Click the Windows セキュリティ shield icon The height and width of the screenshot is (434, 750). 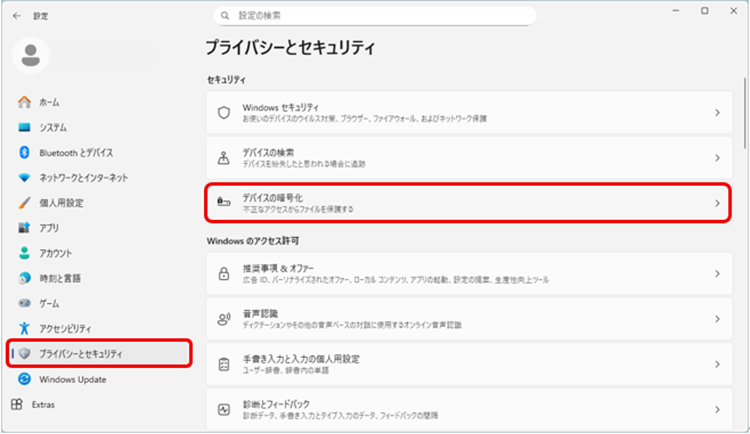pos(224,113)
